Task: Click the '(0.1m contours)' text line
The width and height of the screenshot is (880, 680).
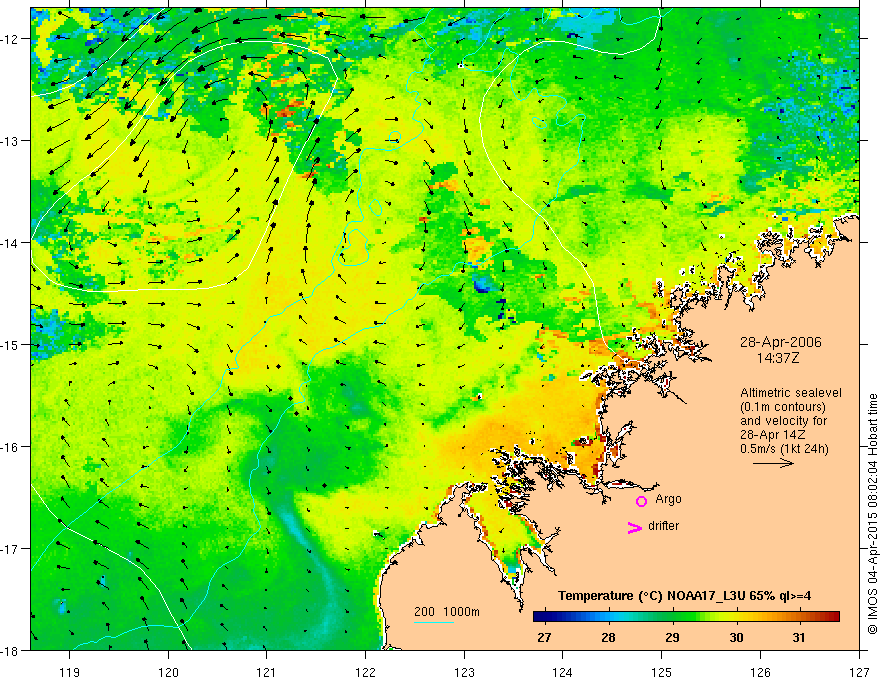Action: (783, 407)
